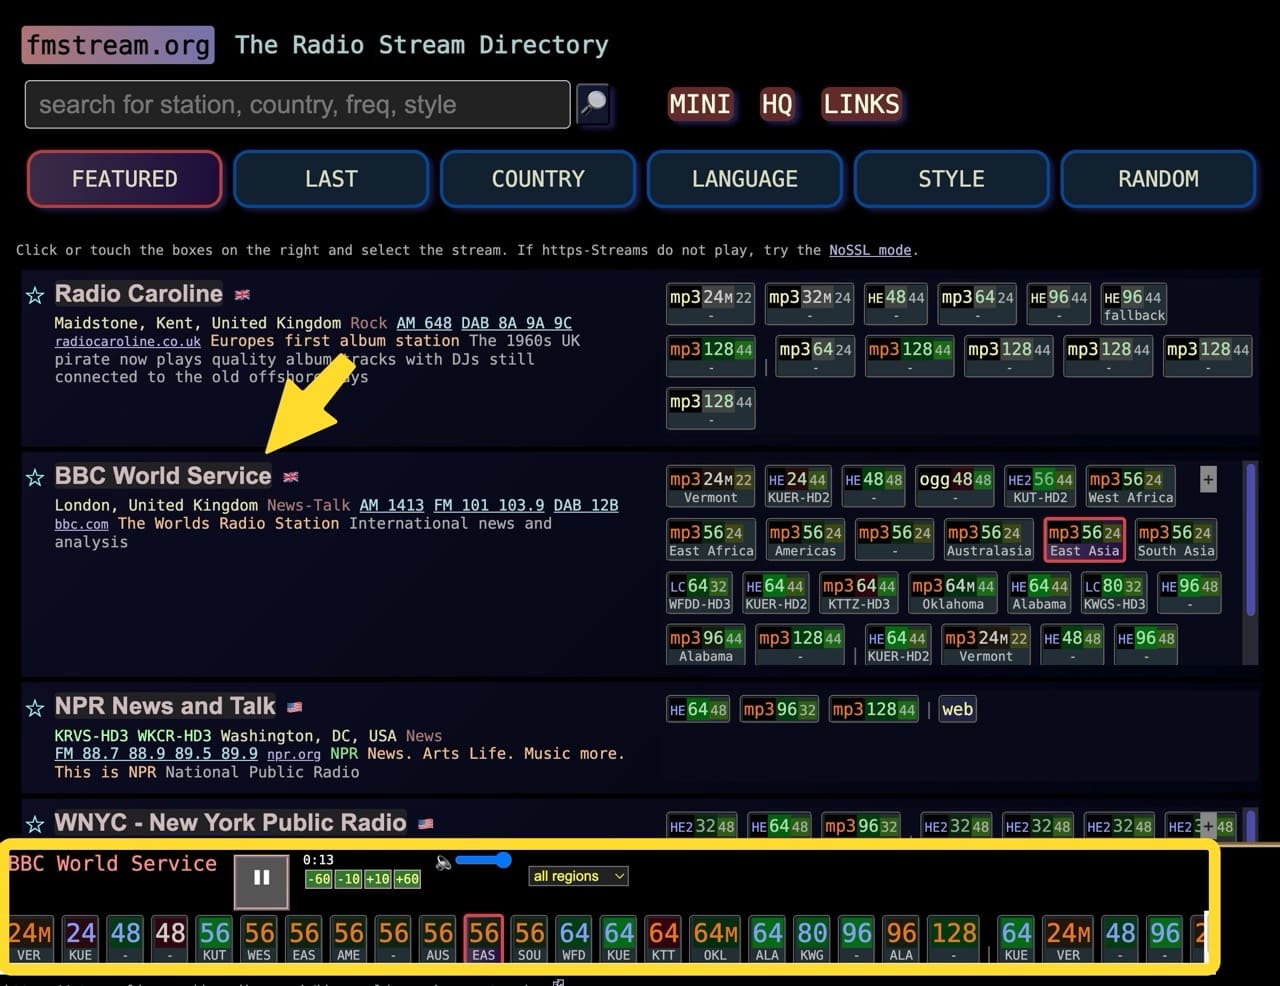
Task: Skip forward 10 seconds with +10 button
Action: tap(377, 879)
